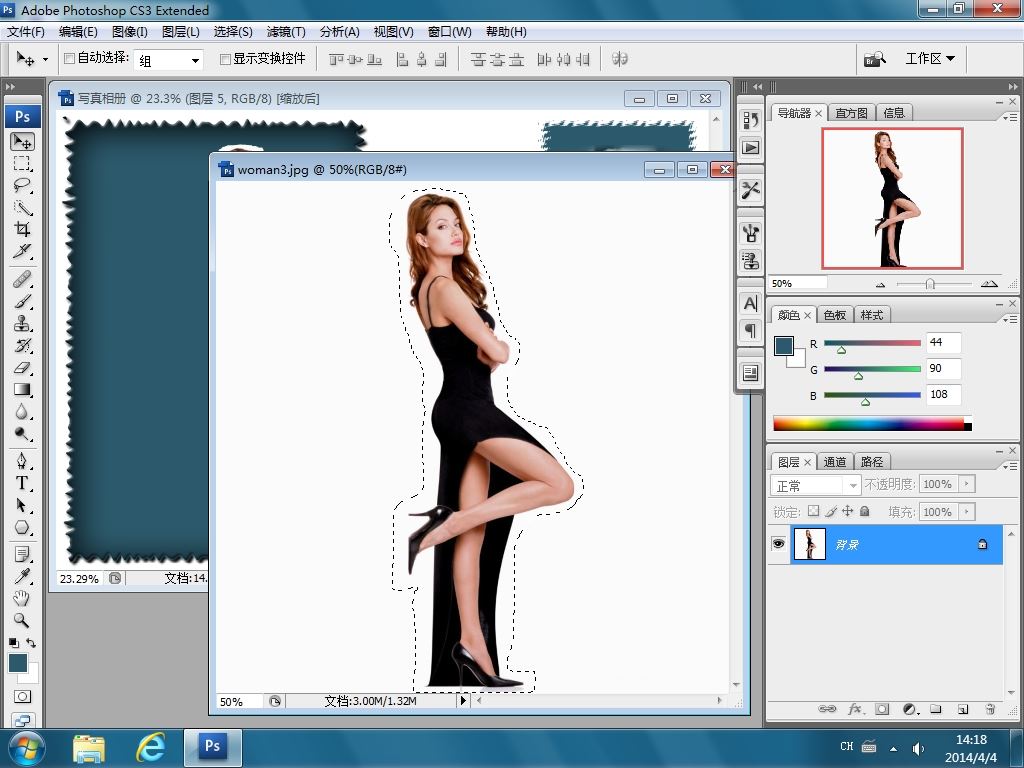Pick the Clone Stamp tool
Screen dimensions: 1024x768
(22, 324)
